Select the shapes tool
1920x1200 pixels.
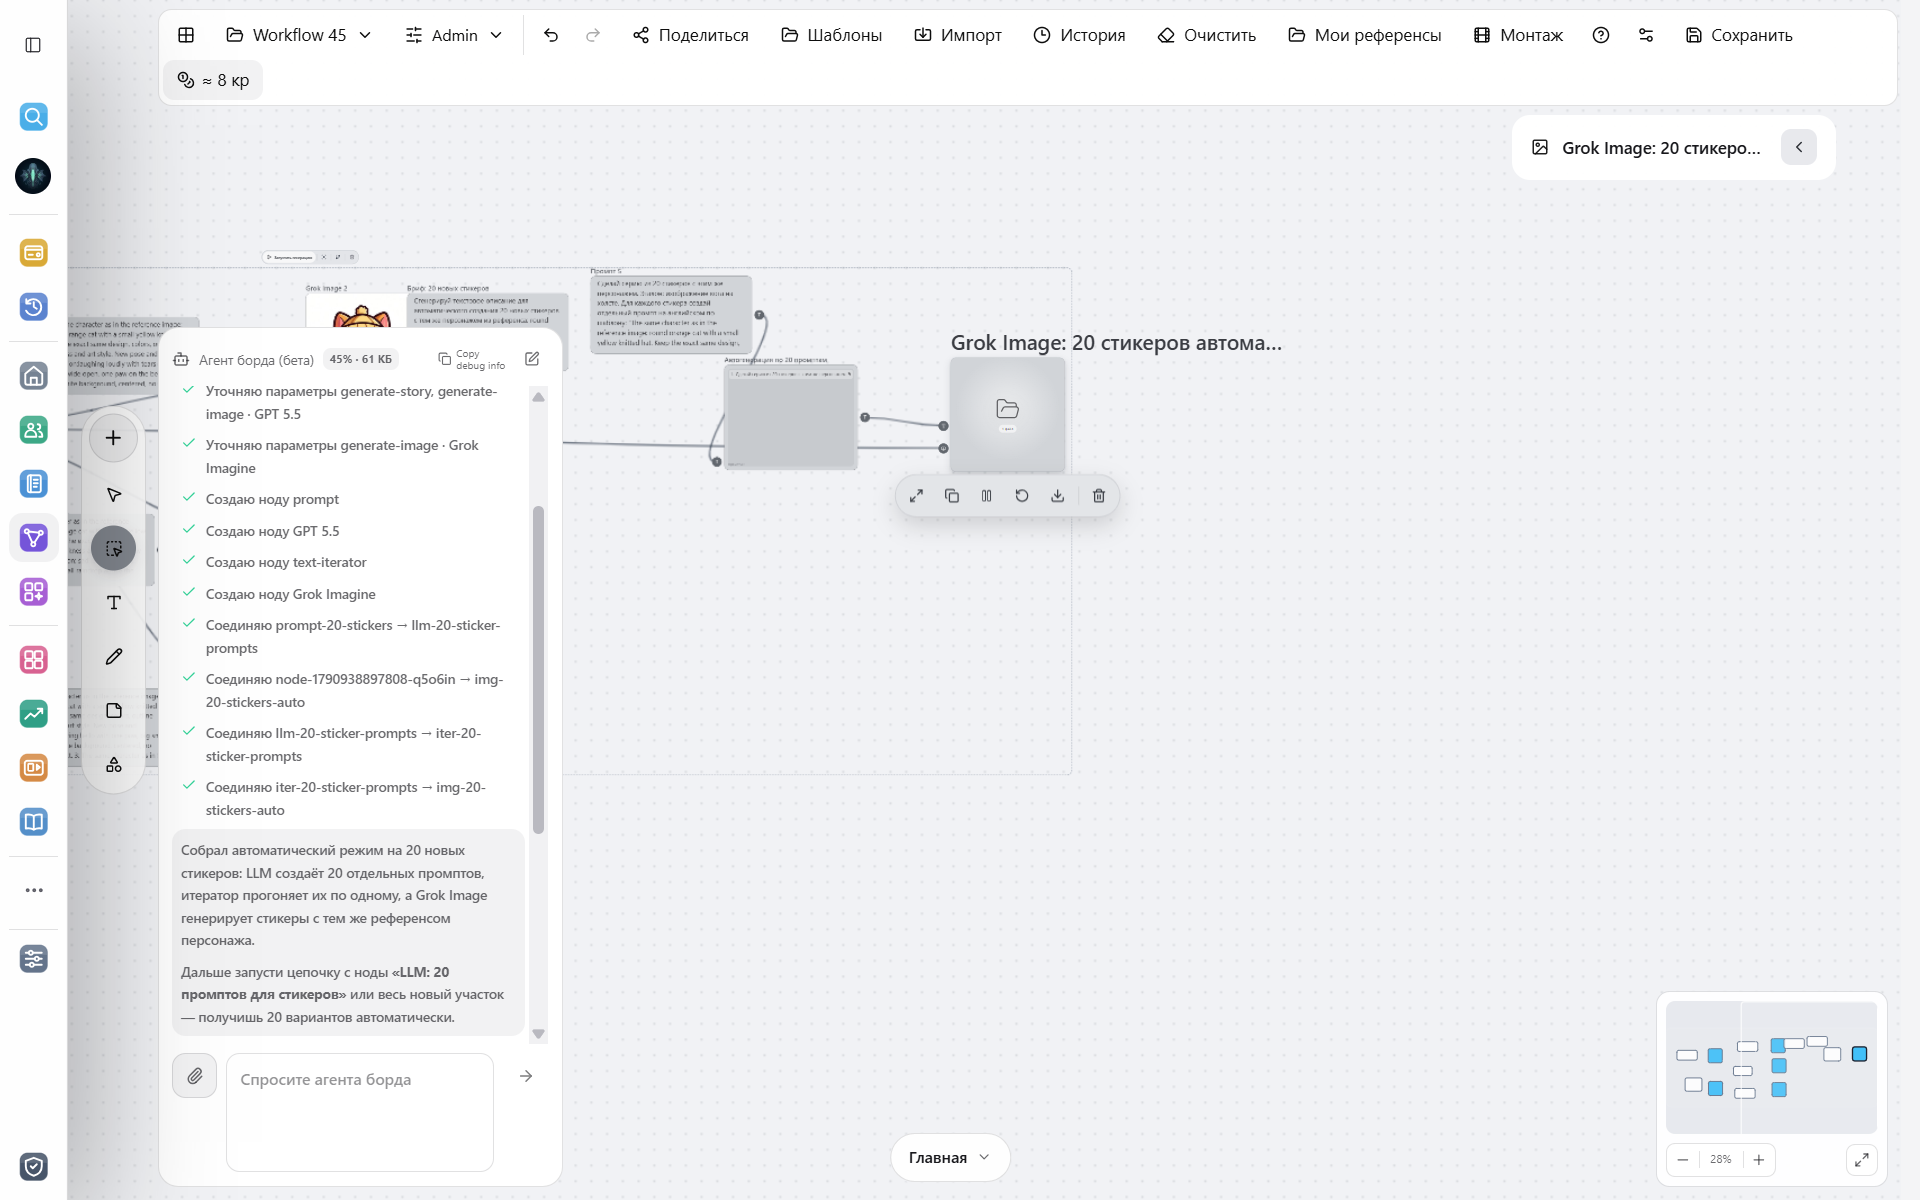[x=114, y=765]
